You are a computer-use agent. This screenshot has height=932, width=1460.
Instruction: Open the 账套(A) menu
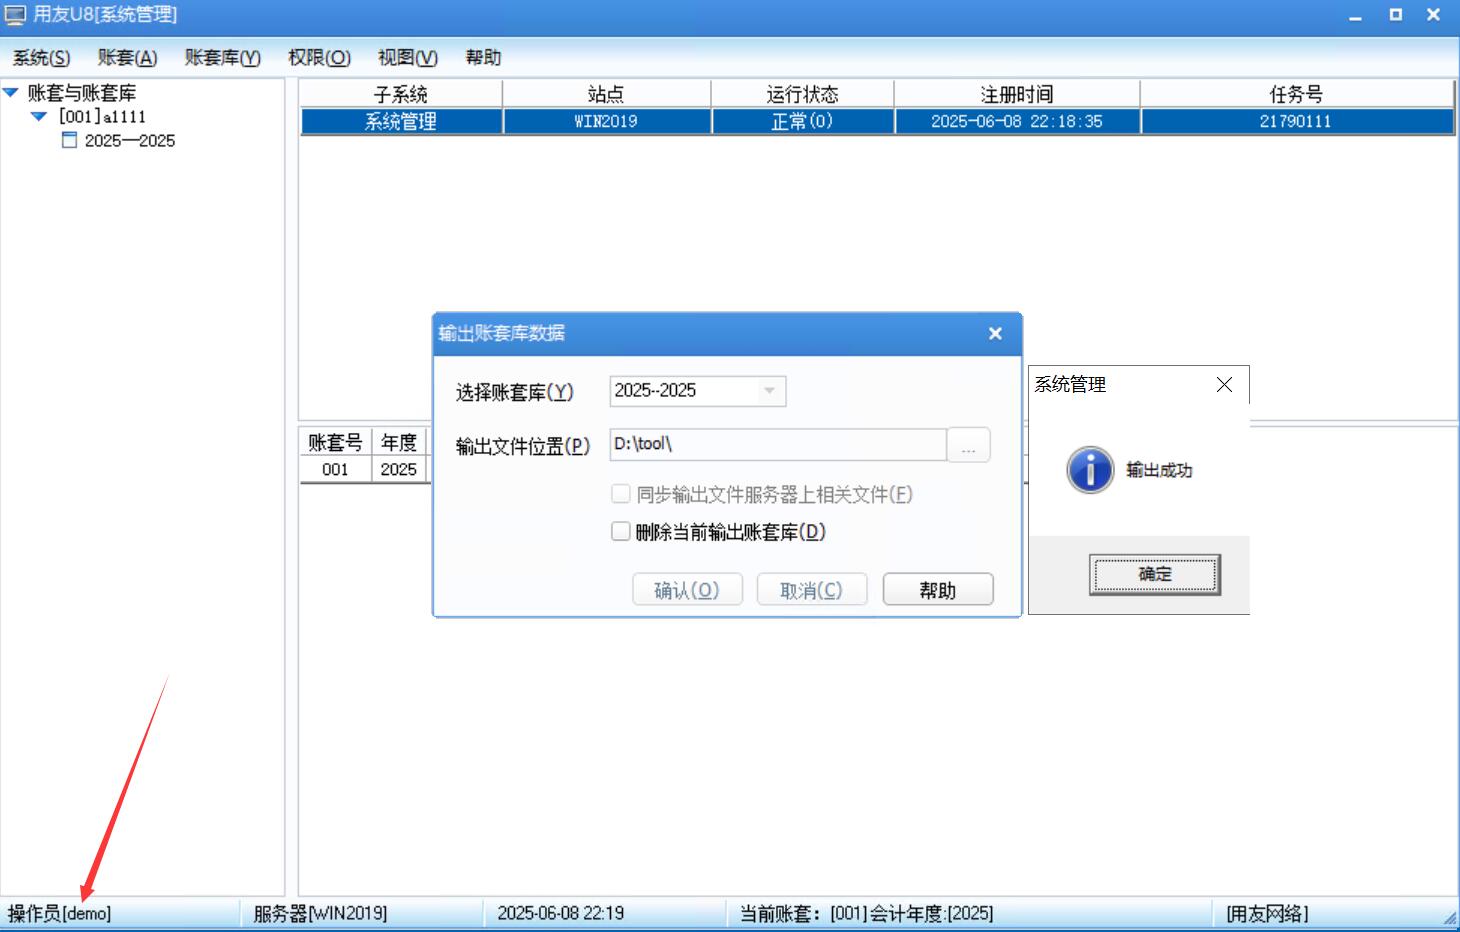point(127,58)
